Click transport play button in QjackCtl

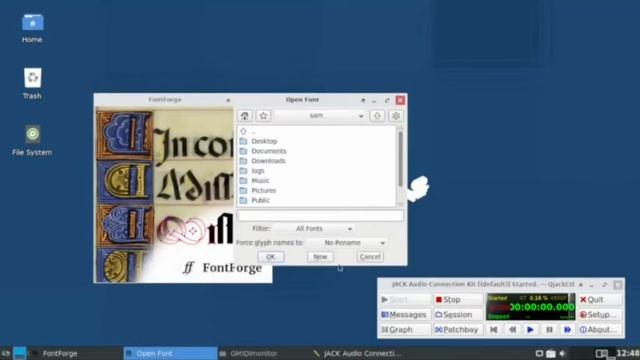[531, 329]
